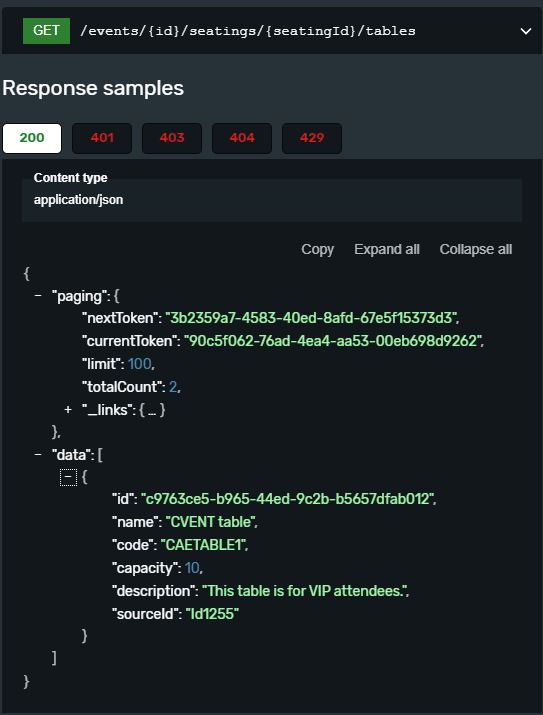Click the endpoint path /events/{id}/seatings/{seatingId}/tables
Image resolution: width=543 pixels, height=715 pixels.
pos(248,31)
